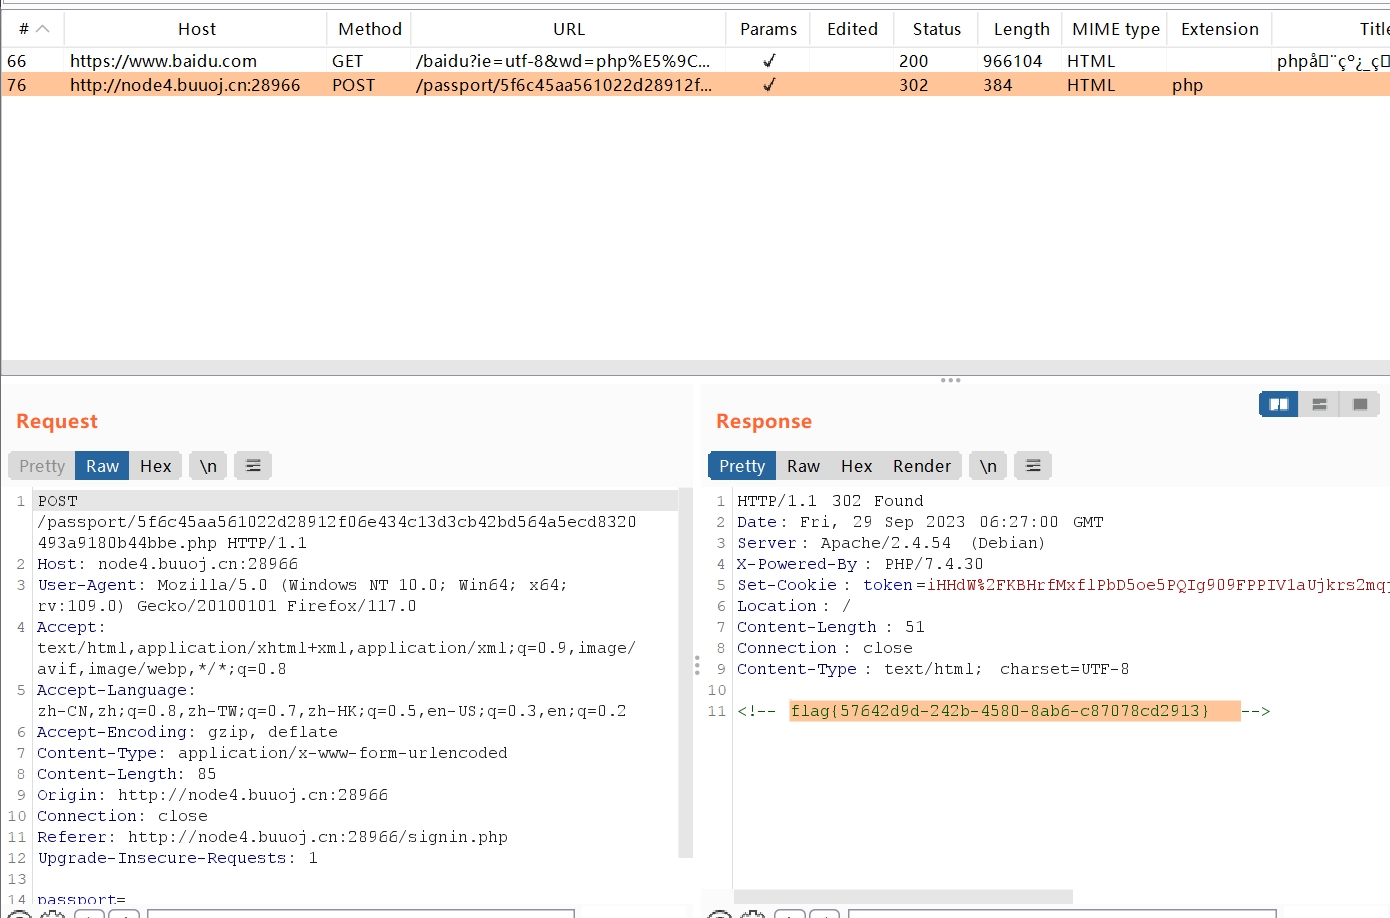The image size is (1390, 918).
Task: Sort by the # column arrow
Action: pyautogui.click(x=43, y=29)
